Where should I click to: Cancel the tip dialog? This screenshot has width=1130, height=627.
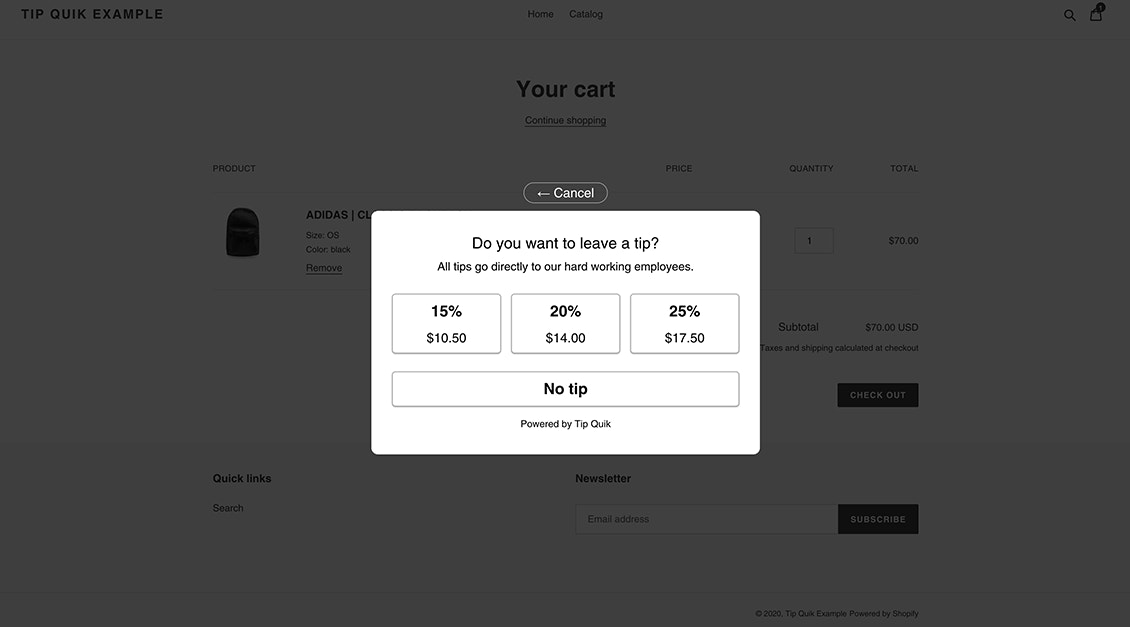click(x=565, y=193)
